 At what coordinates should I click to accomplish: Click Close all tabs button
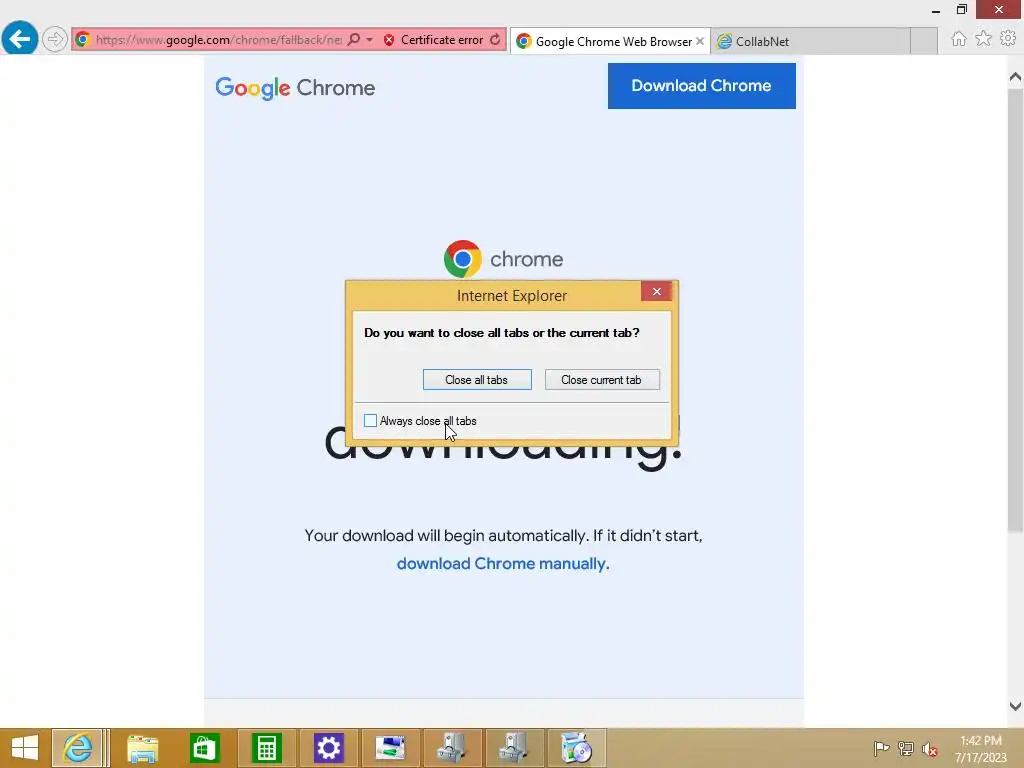pos(477,379)
